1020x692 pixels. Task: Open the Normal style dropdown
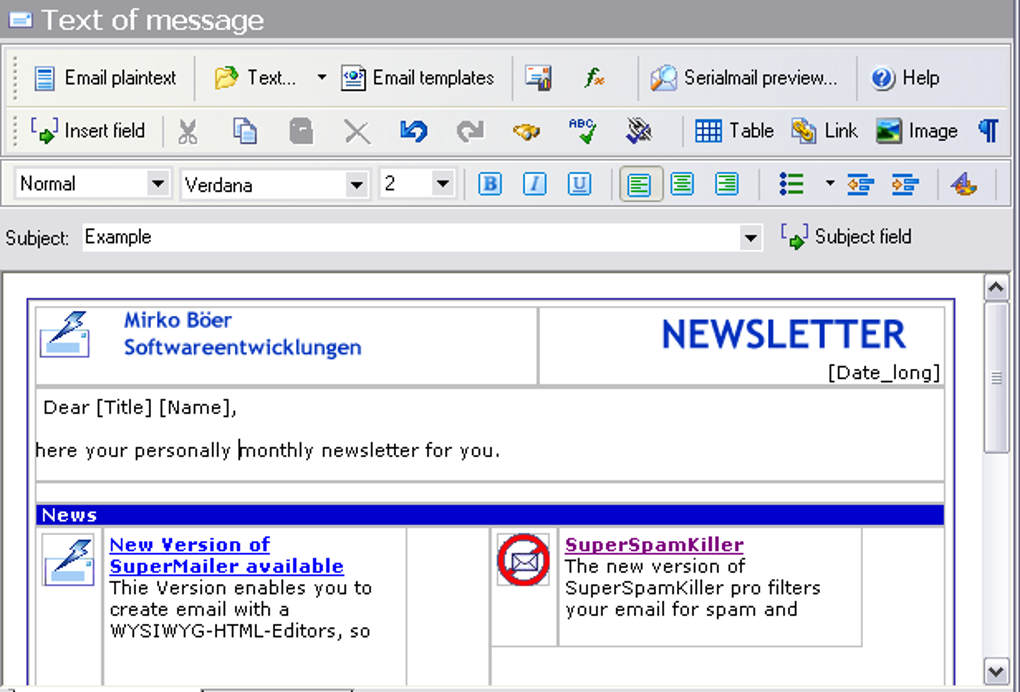tap(158, 184)
